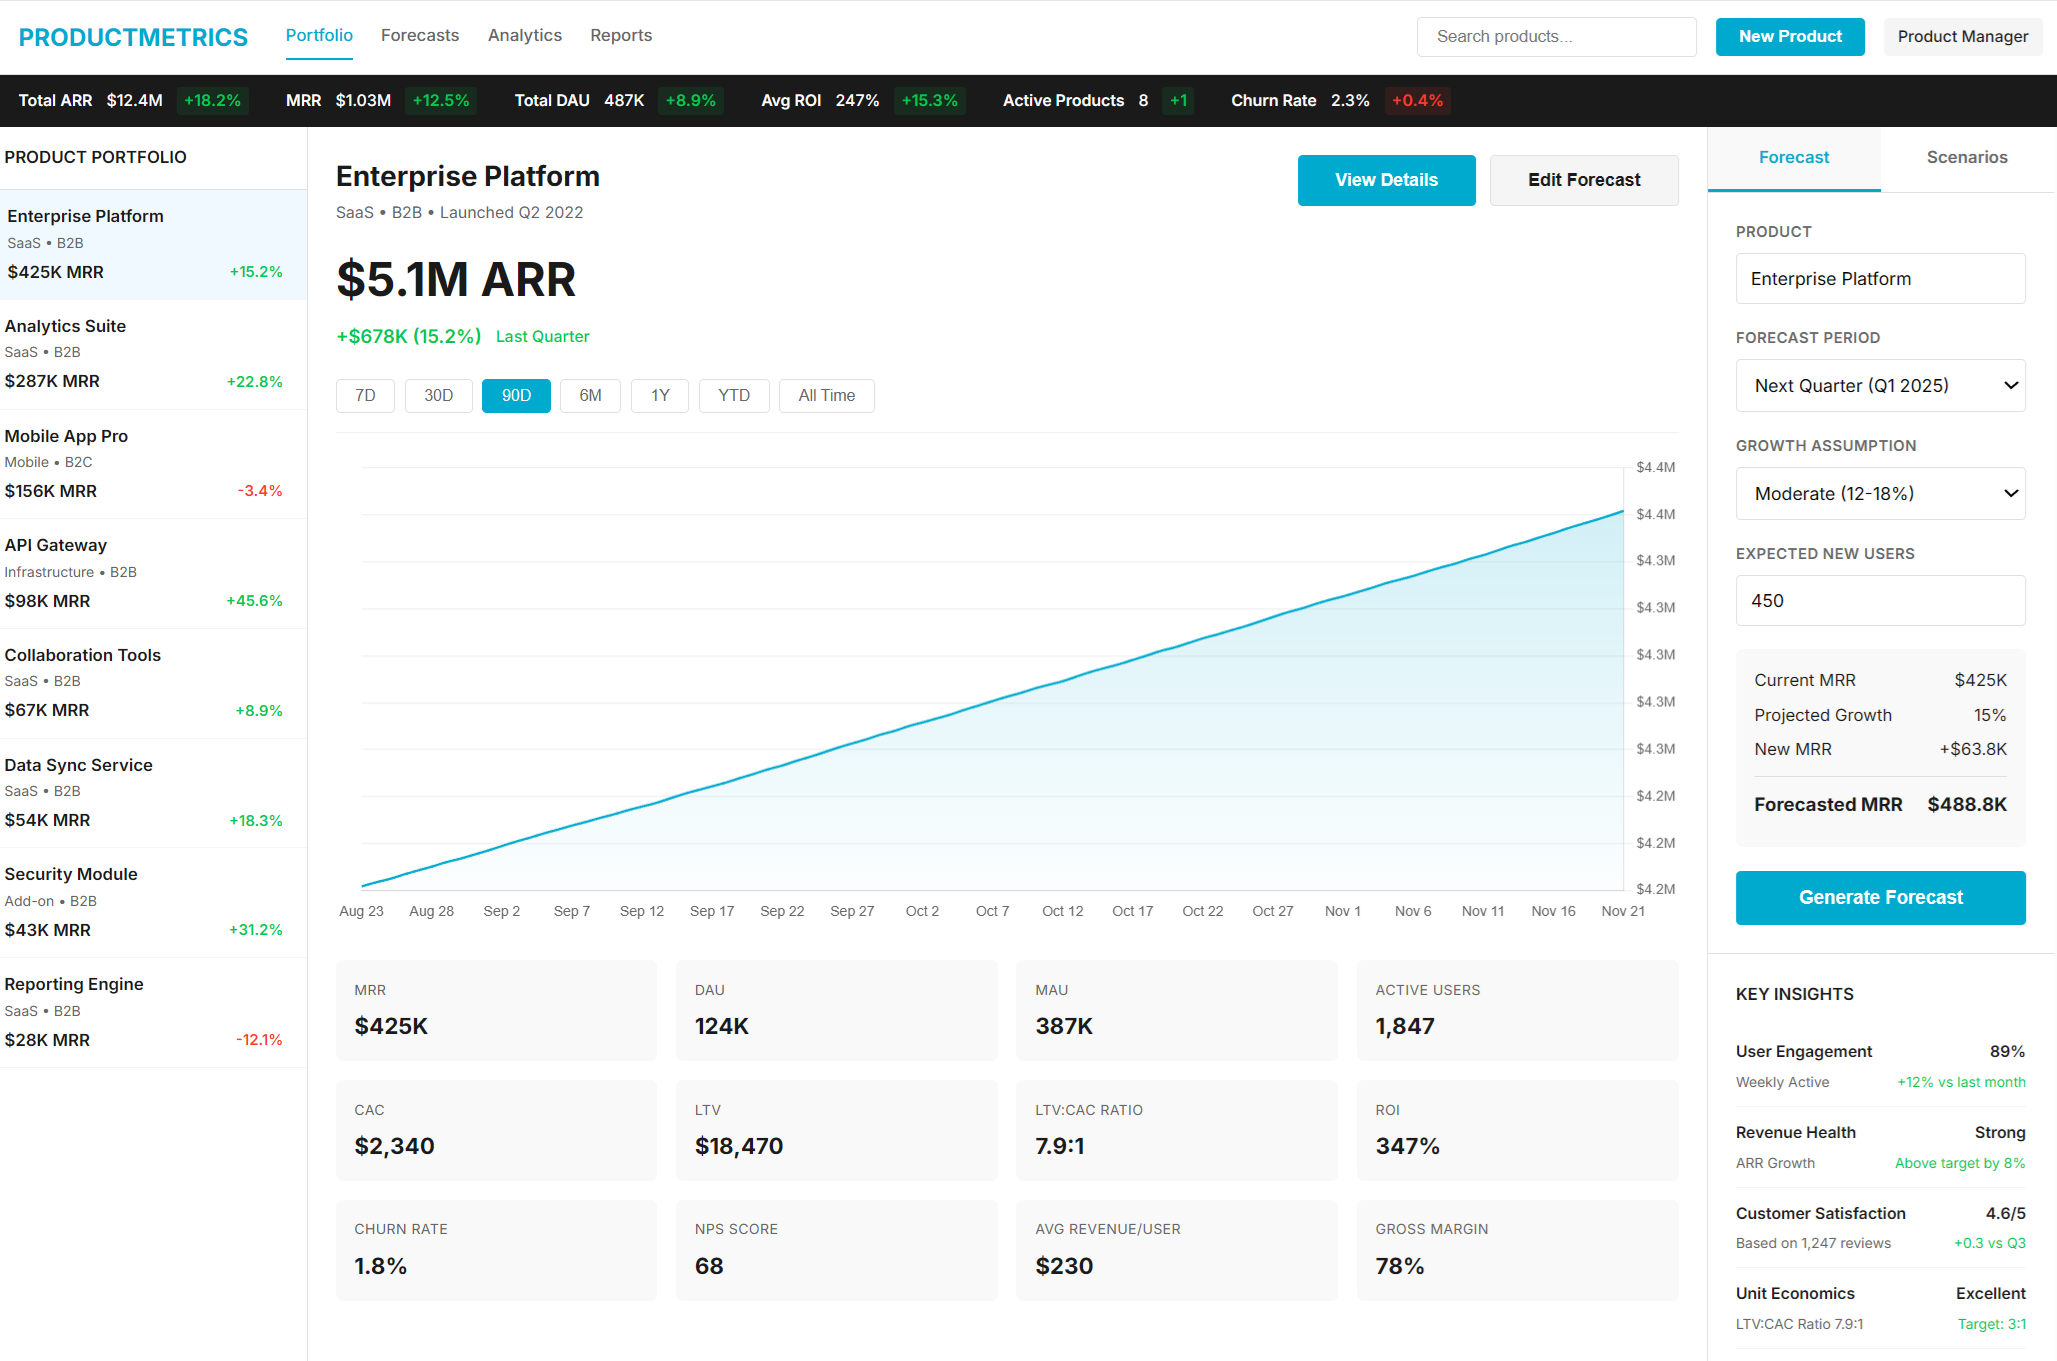Click the Generate Forecast button
The image size is (2057, 1361).
(1879, 897)
